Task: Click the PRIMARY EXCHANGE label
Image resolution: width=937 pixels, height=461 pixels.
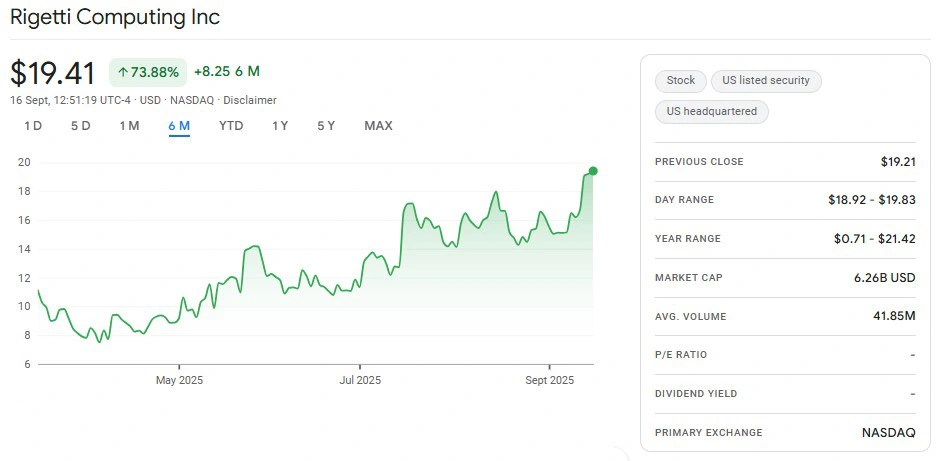Action: (709, 432)
